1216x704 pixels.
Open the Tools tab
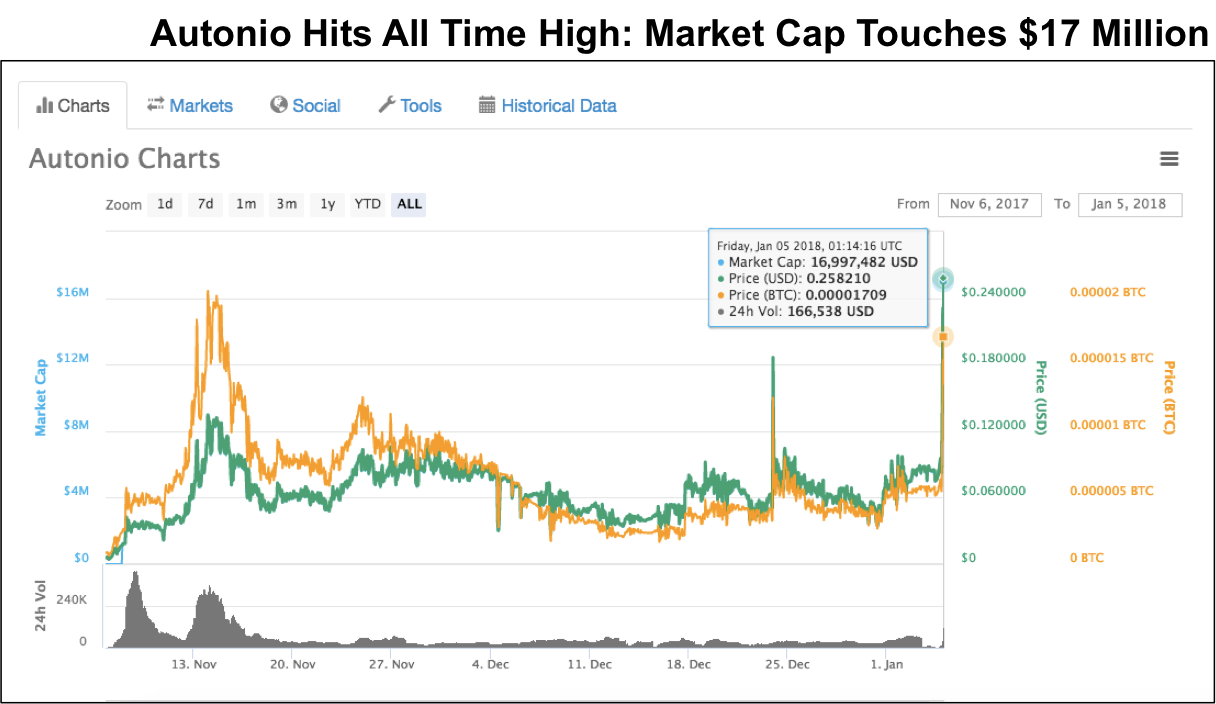point(409,105)
